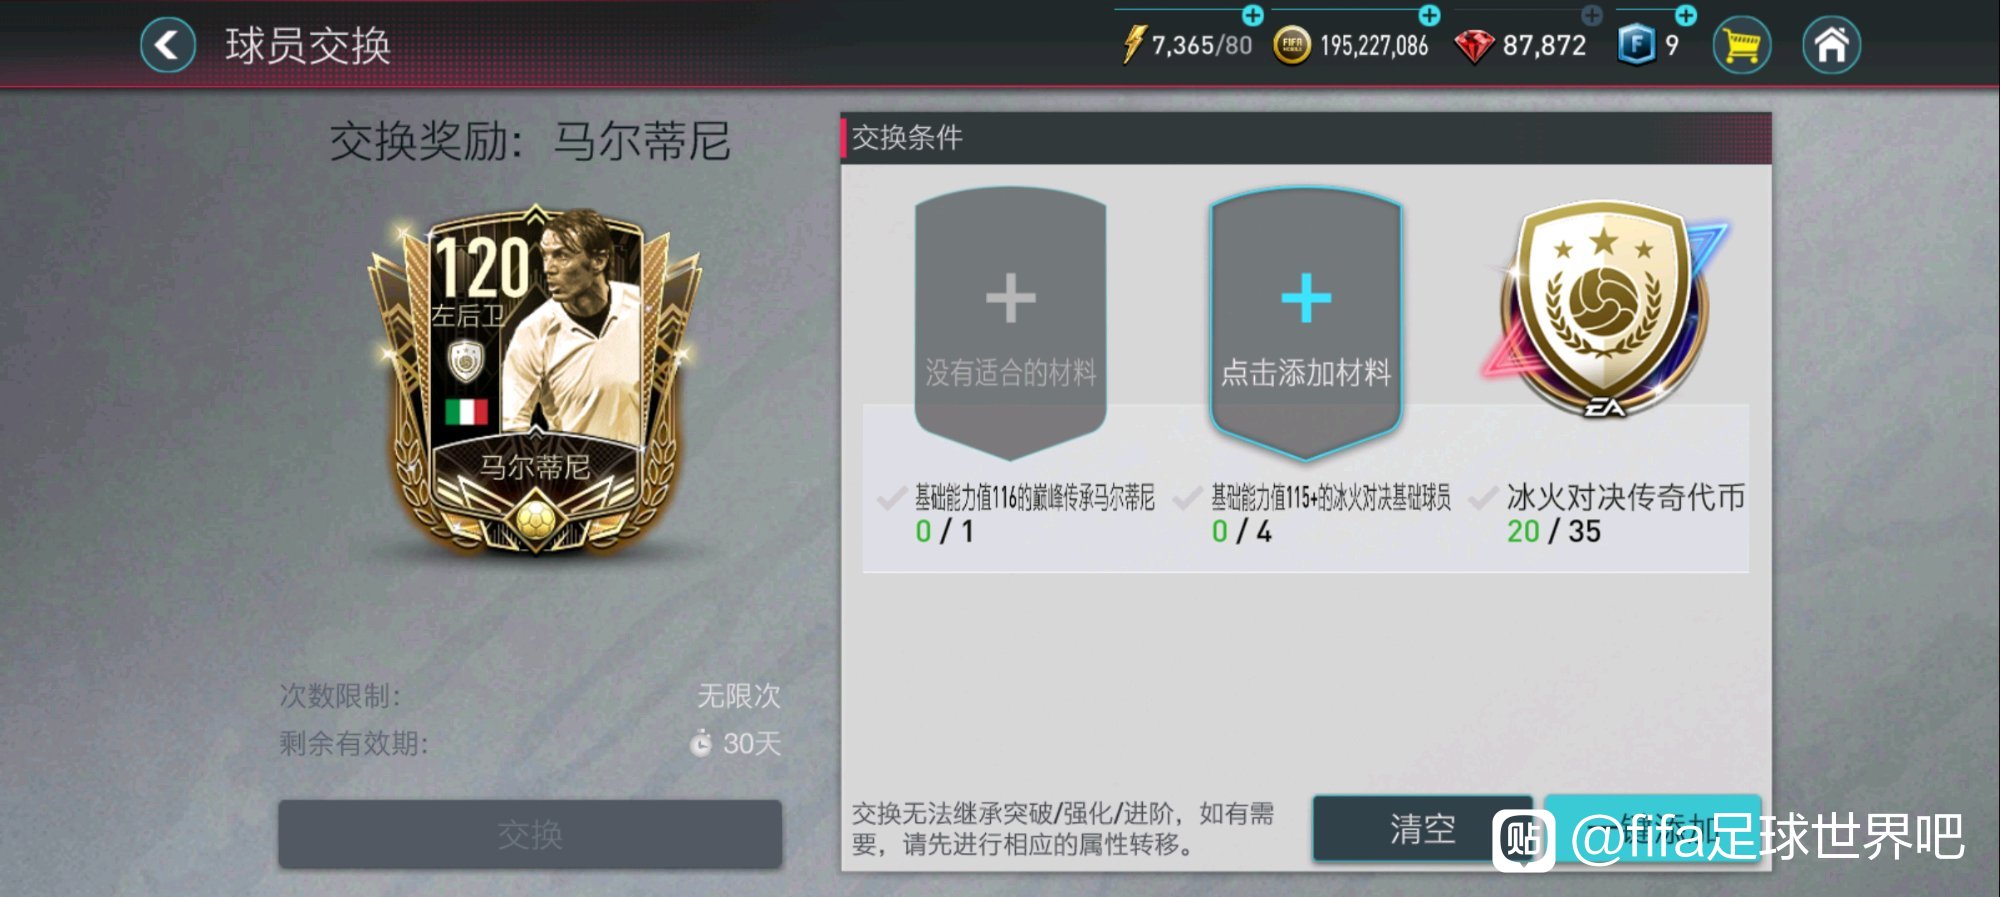This screenshot has height=897, width=2000.
Task: Tap checkmark for 冰火对决基础球员 requirement
Action: click(x=1187, y=498)
